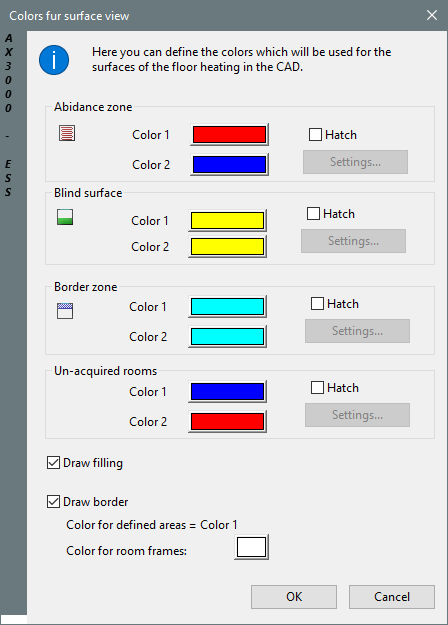Choose the white room frames color swatch
The image size is (448, 625).
pos(251,547)
